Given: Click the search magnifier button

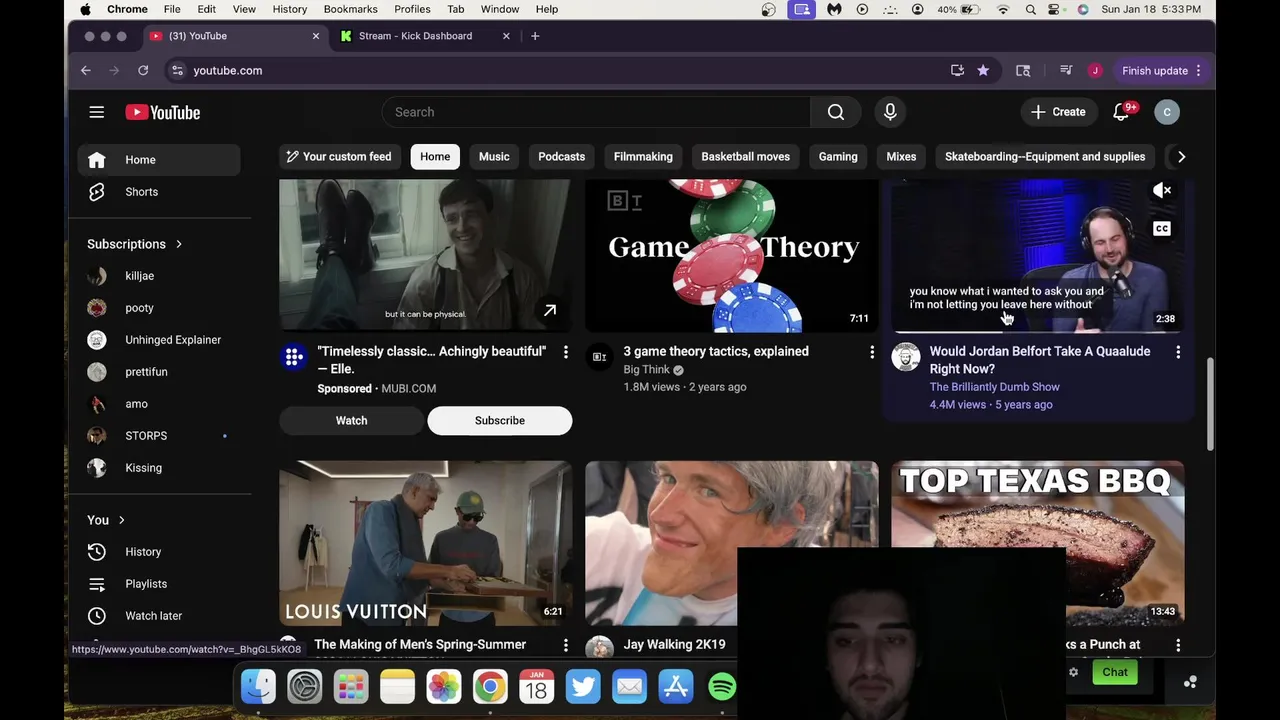Looking at the screenshot, I should pyautogui.click(x=836, y=112).
